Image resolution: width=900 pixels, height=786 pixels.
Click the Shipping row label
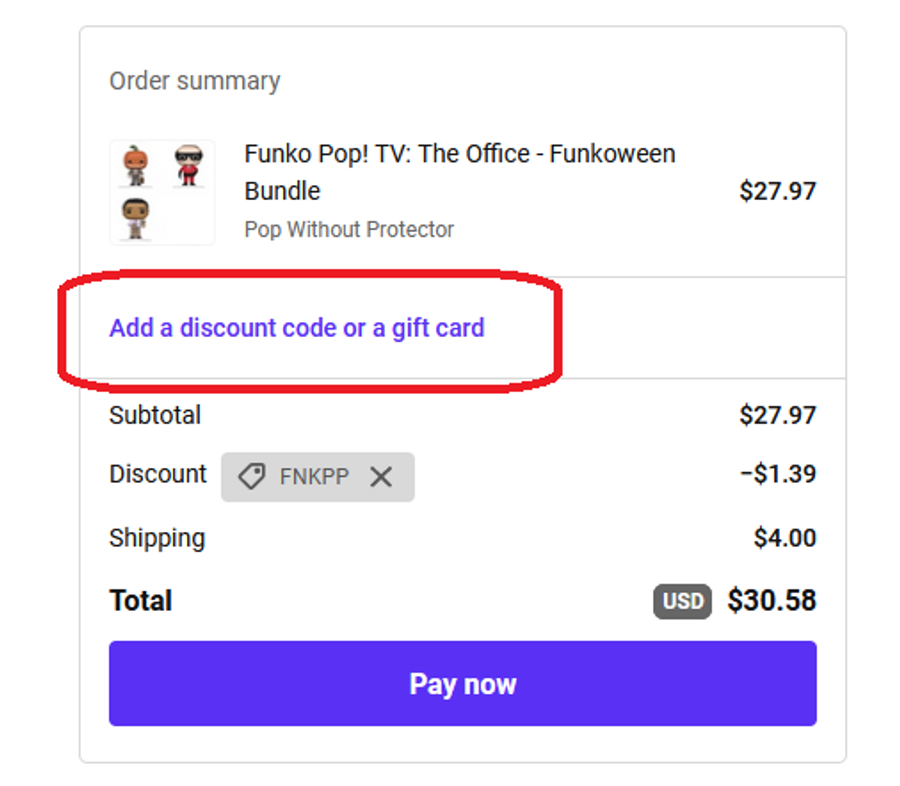(x=157, y=538)
